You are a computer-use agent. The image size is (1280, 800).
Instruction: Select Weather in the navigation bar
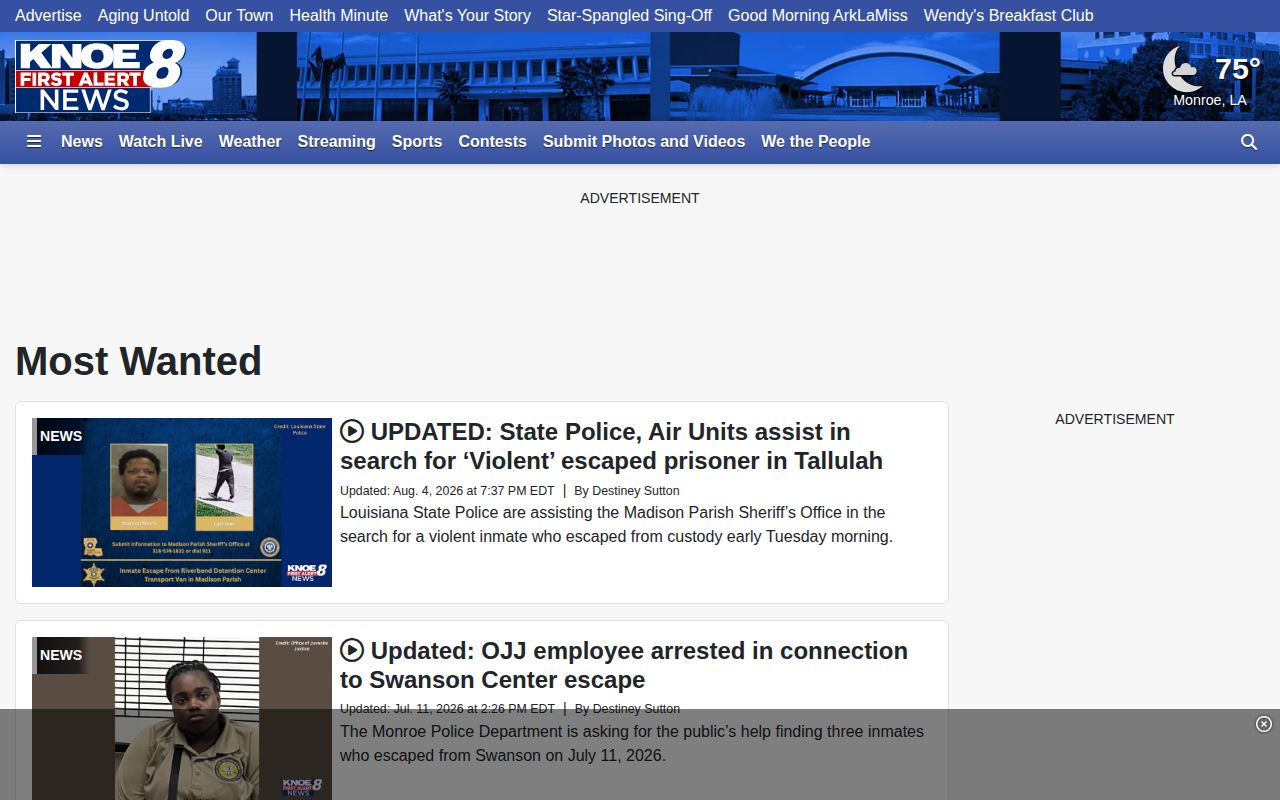click(250, 142)
